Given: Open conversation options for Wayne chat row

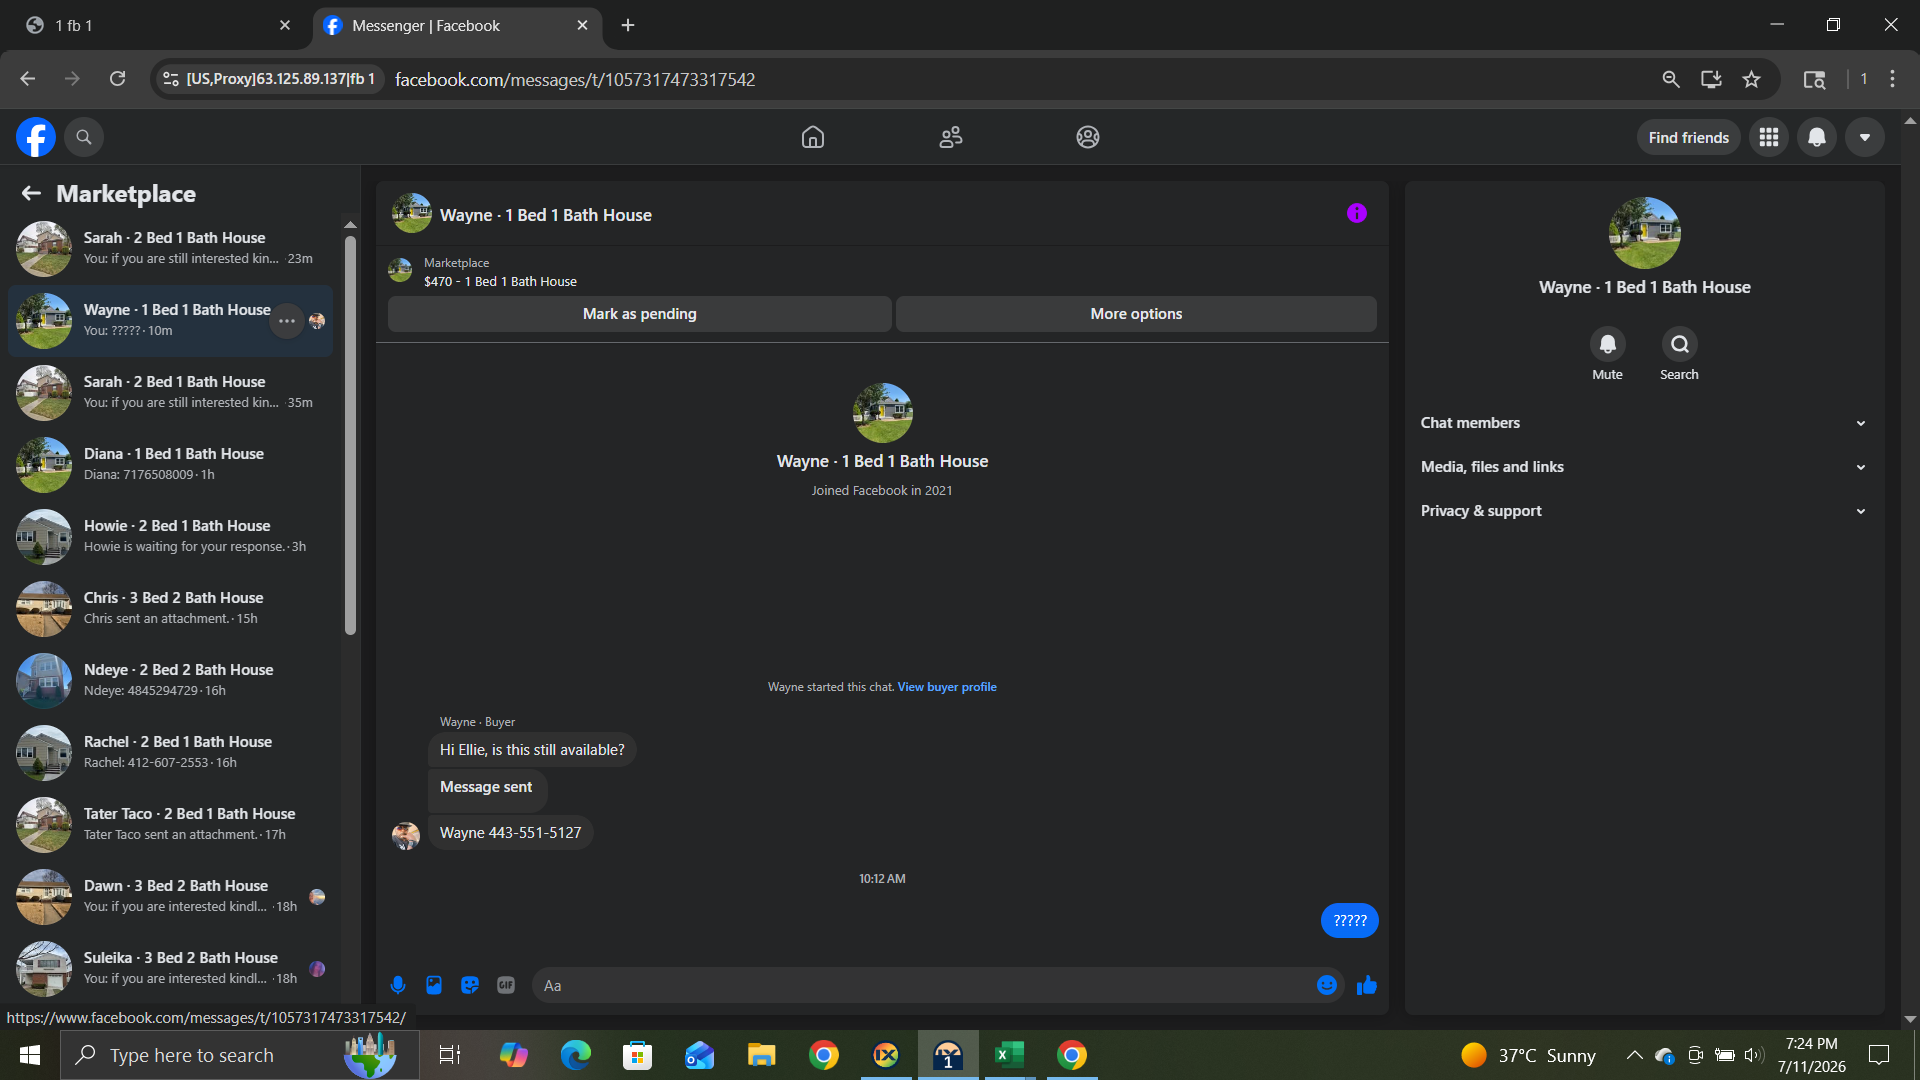Looking at the screenshot, I should point(287,321).
